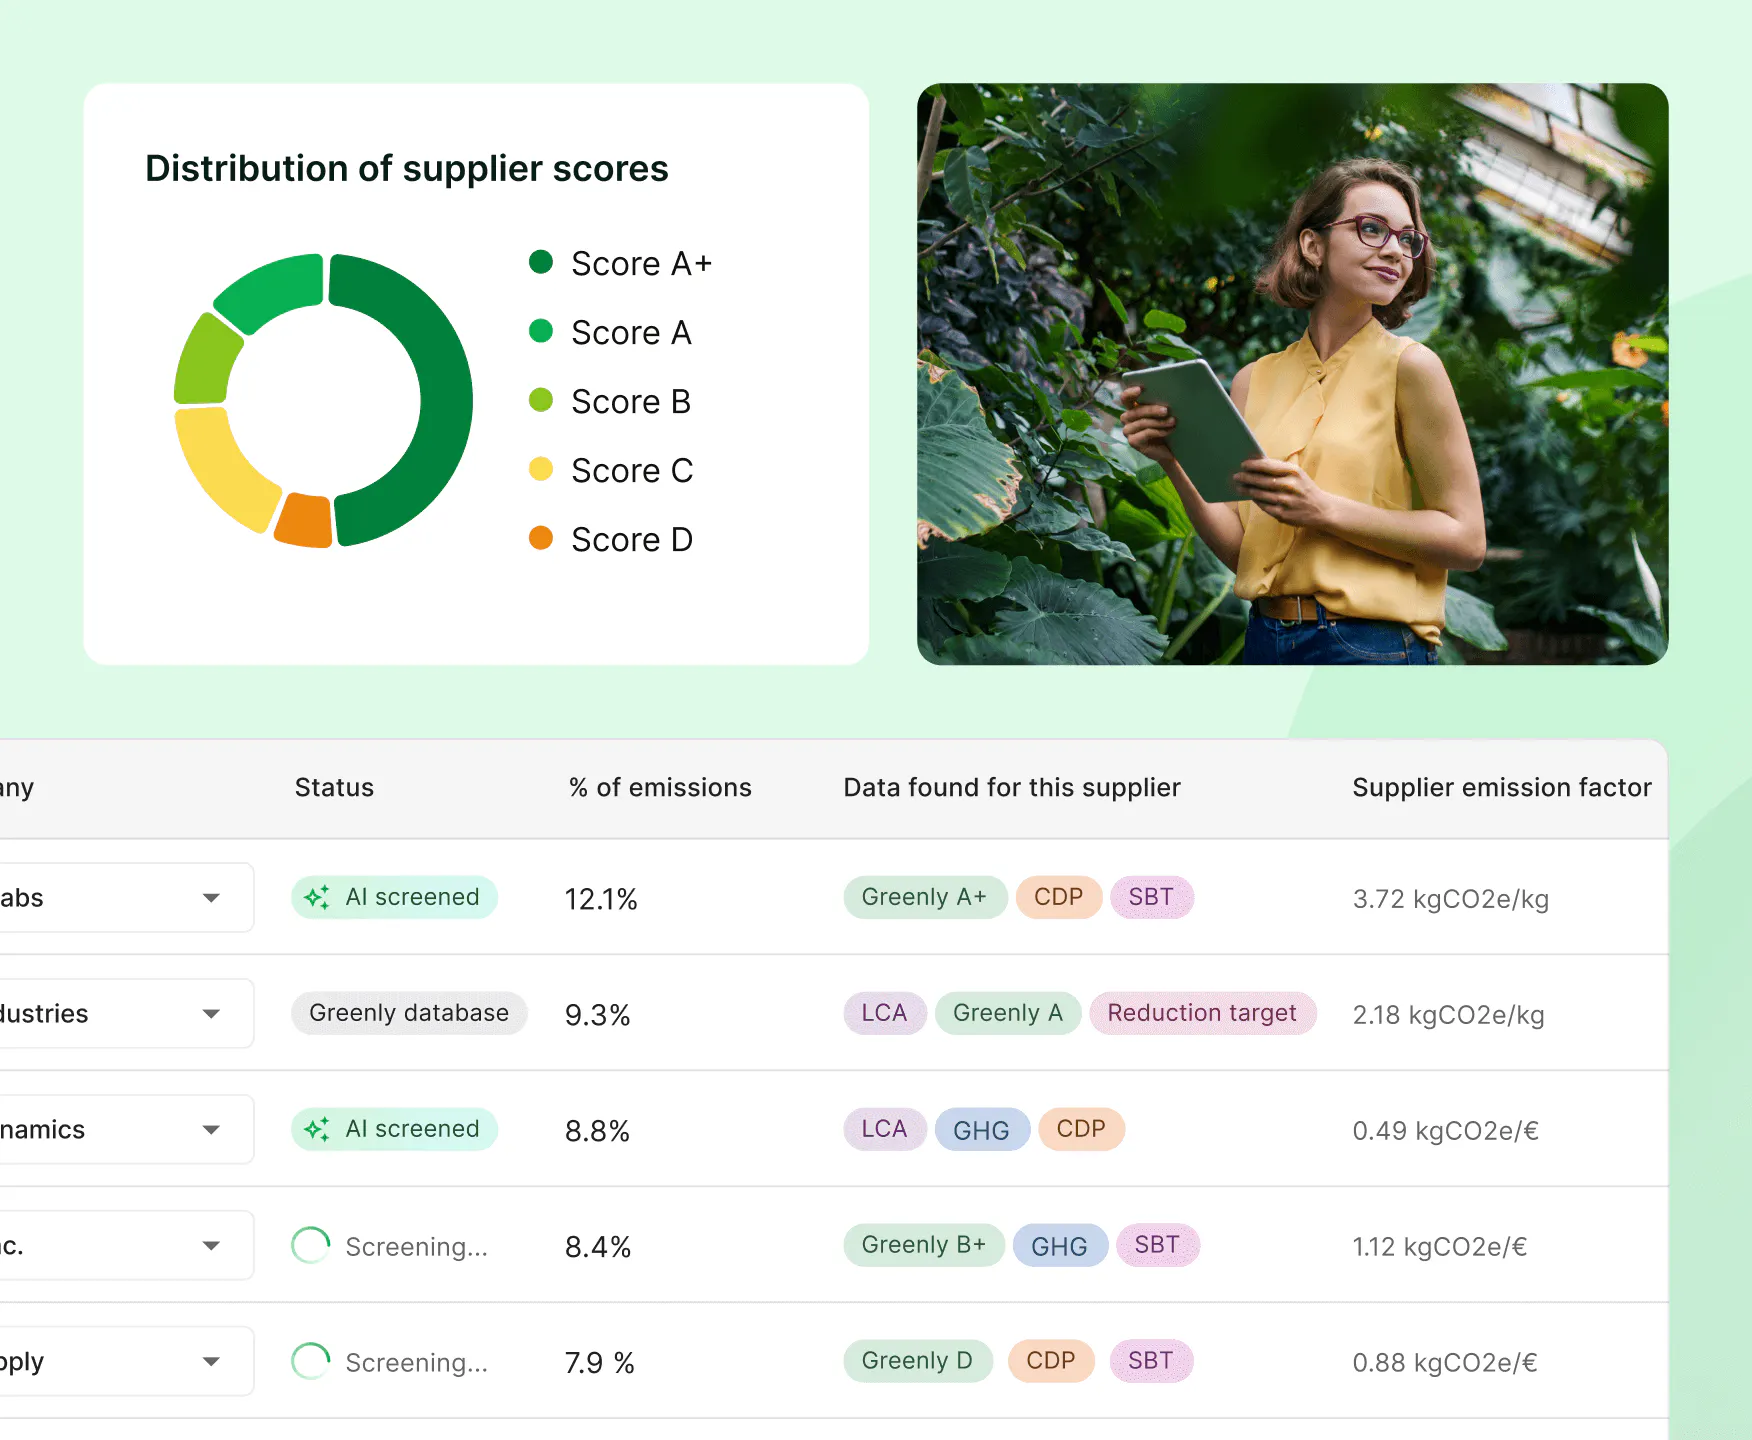Click the 7.9 % emissions value

tap(600, 1363)
